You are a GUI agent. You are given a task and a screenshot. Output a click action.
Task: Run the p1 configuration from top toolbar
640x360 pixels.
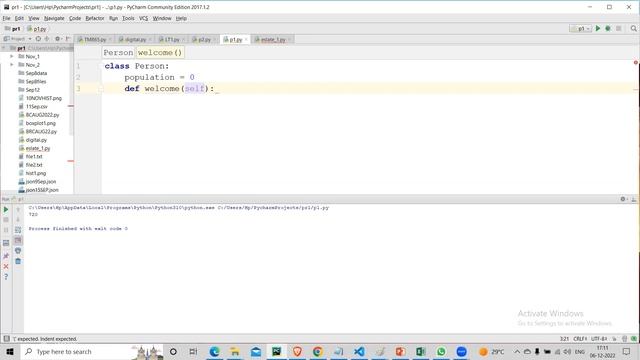598,29
